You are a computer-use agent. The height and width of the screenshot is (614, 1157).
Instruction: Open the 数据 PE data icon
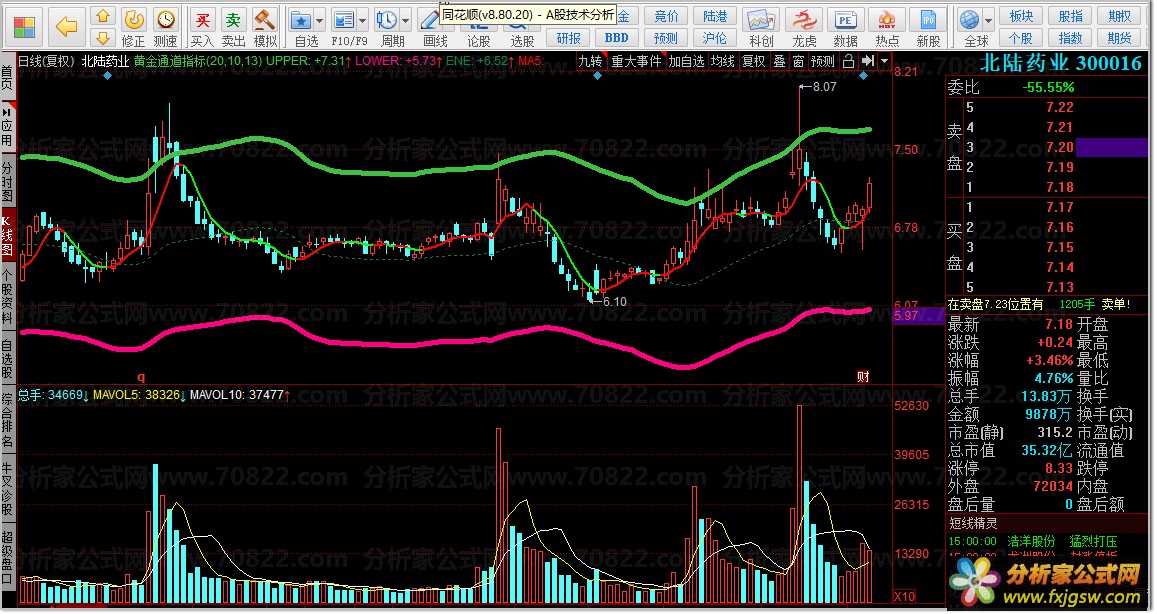pyautogui.click(x=845, y=27)
